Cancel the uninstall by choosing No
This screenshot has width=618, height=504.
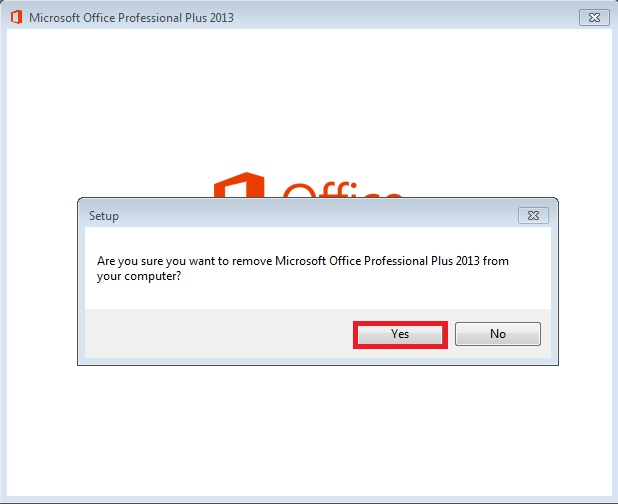click(x=498, y=334)
